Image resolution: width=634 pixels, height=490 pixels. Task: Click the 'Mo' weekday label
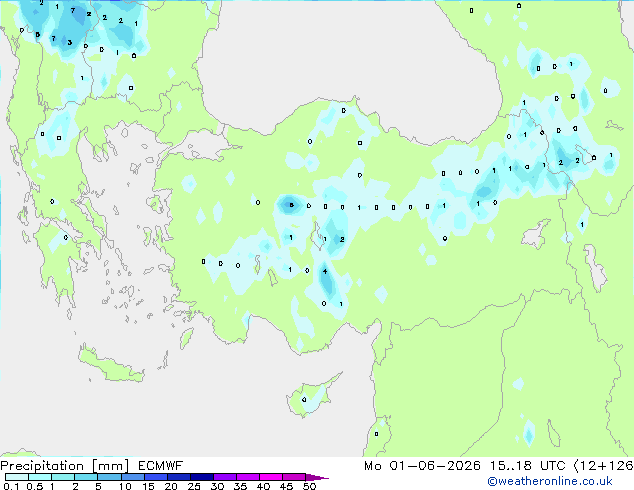coord(372,466)
